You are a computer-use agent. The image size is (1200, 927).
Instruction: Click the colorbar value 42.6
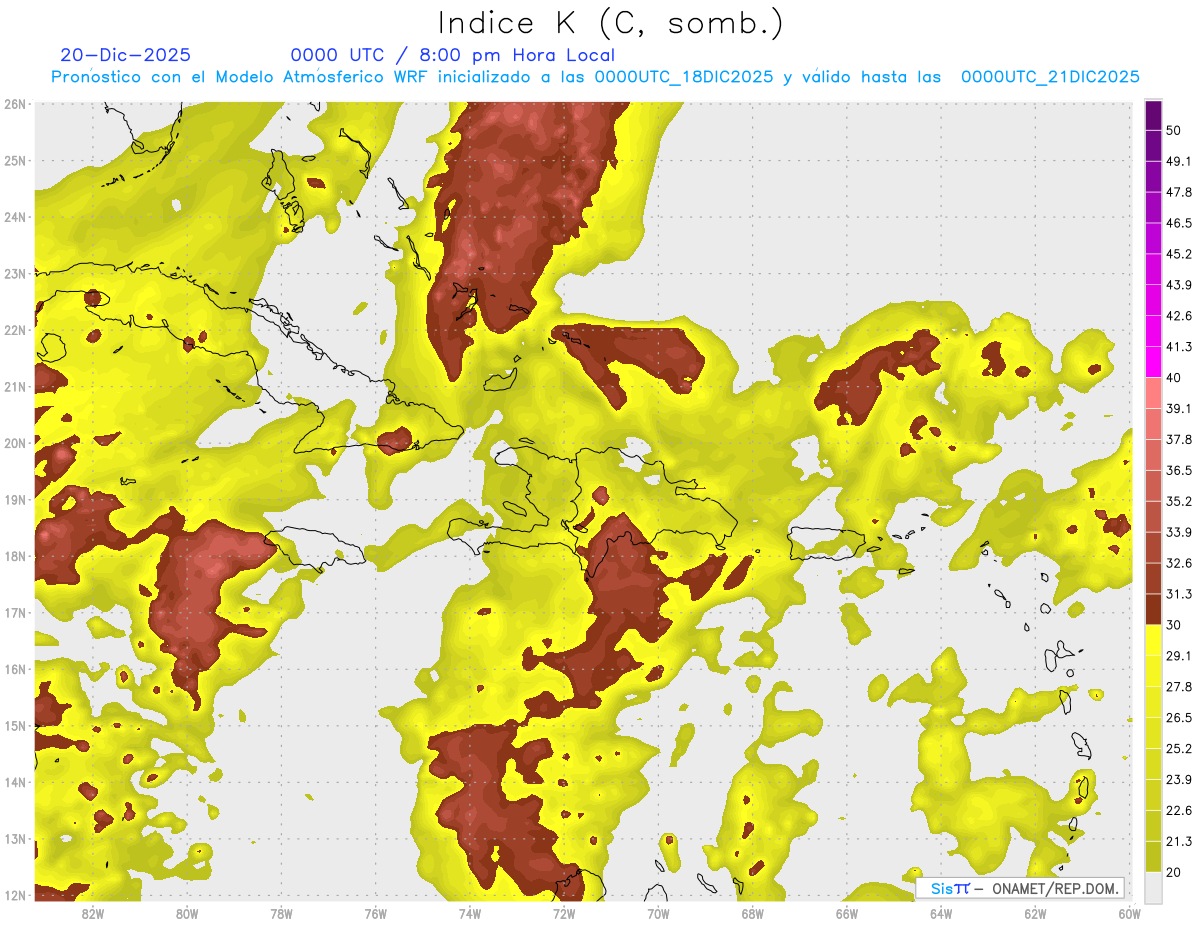(1179, 316)
